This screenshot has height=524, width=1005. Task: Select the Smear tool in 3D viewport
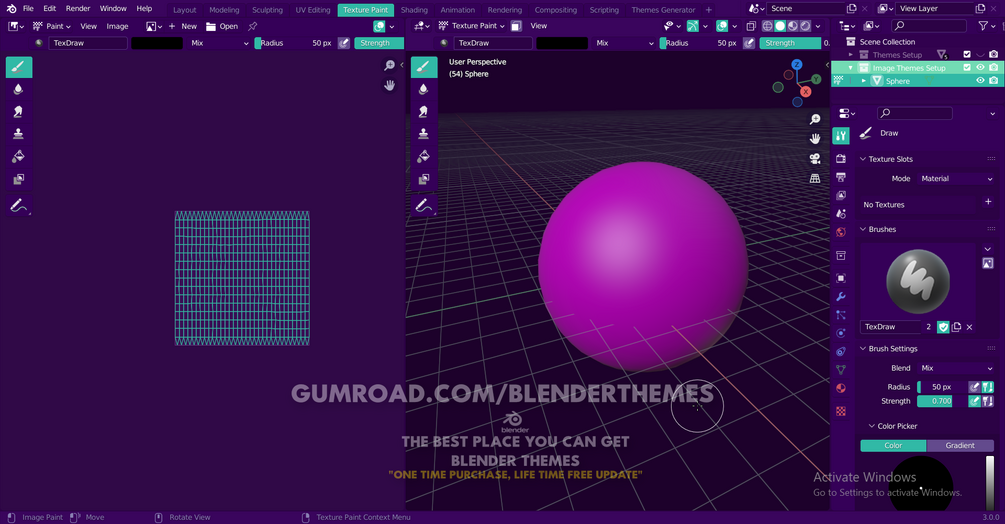(x=424, y=111)
